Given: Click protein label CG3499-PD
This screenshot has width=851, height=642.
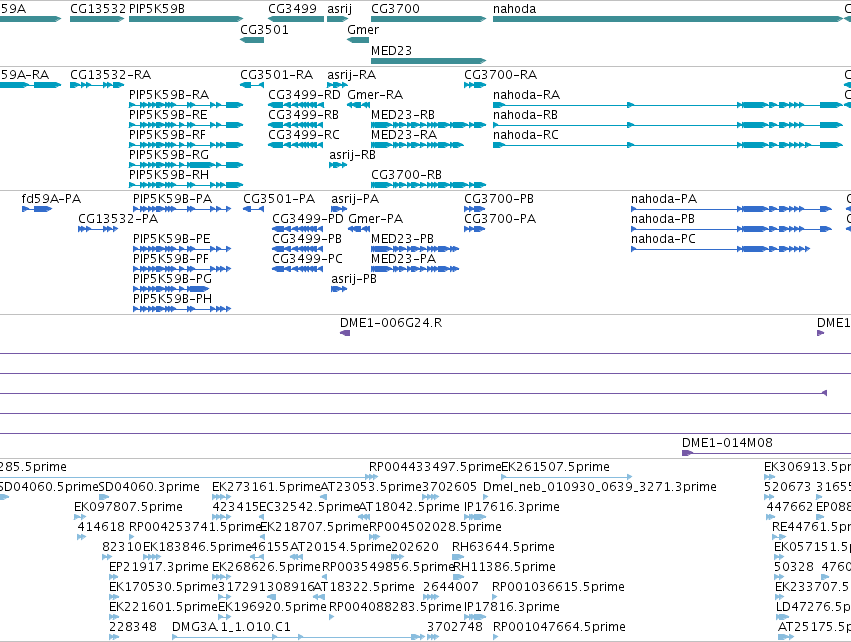Looking at the screenshot, I should [x=308, y=219].
